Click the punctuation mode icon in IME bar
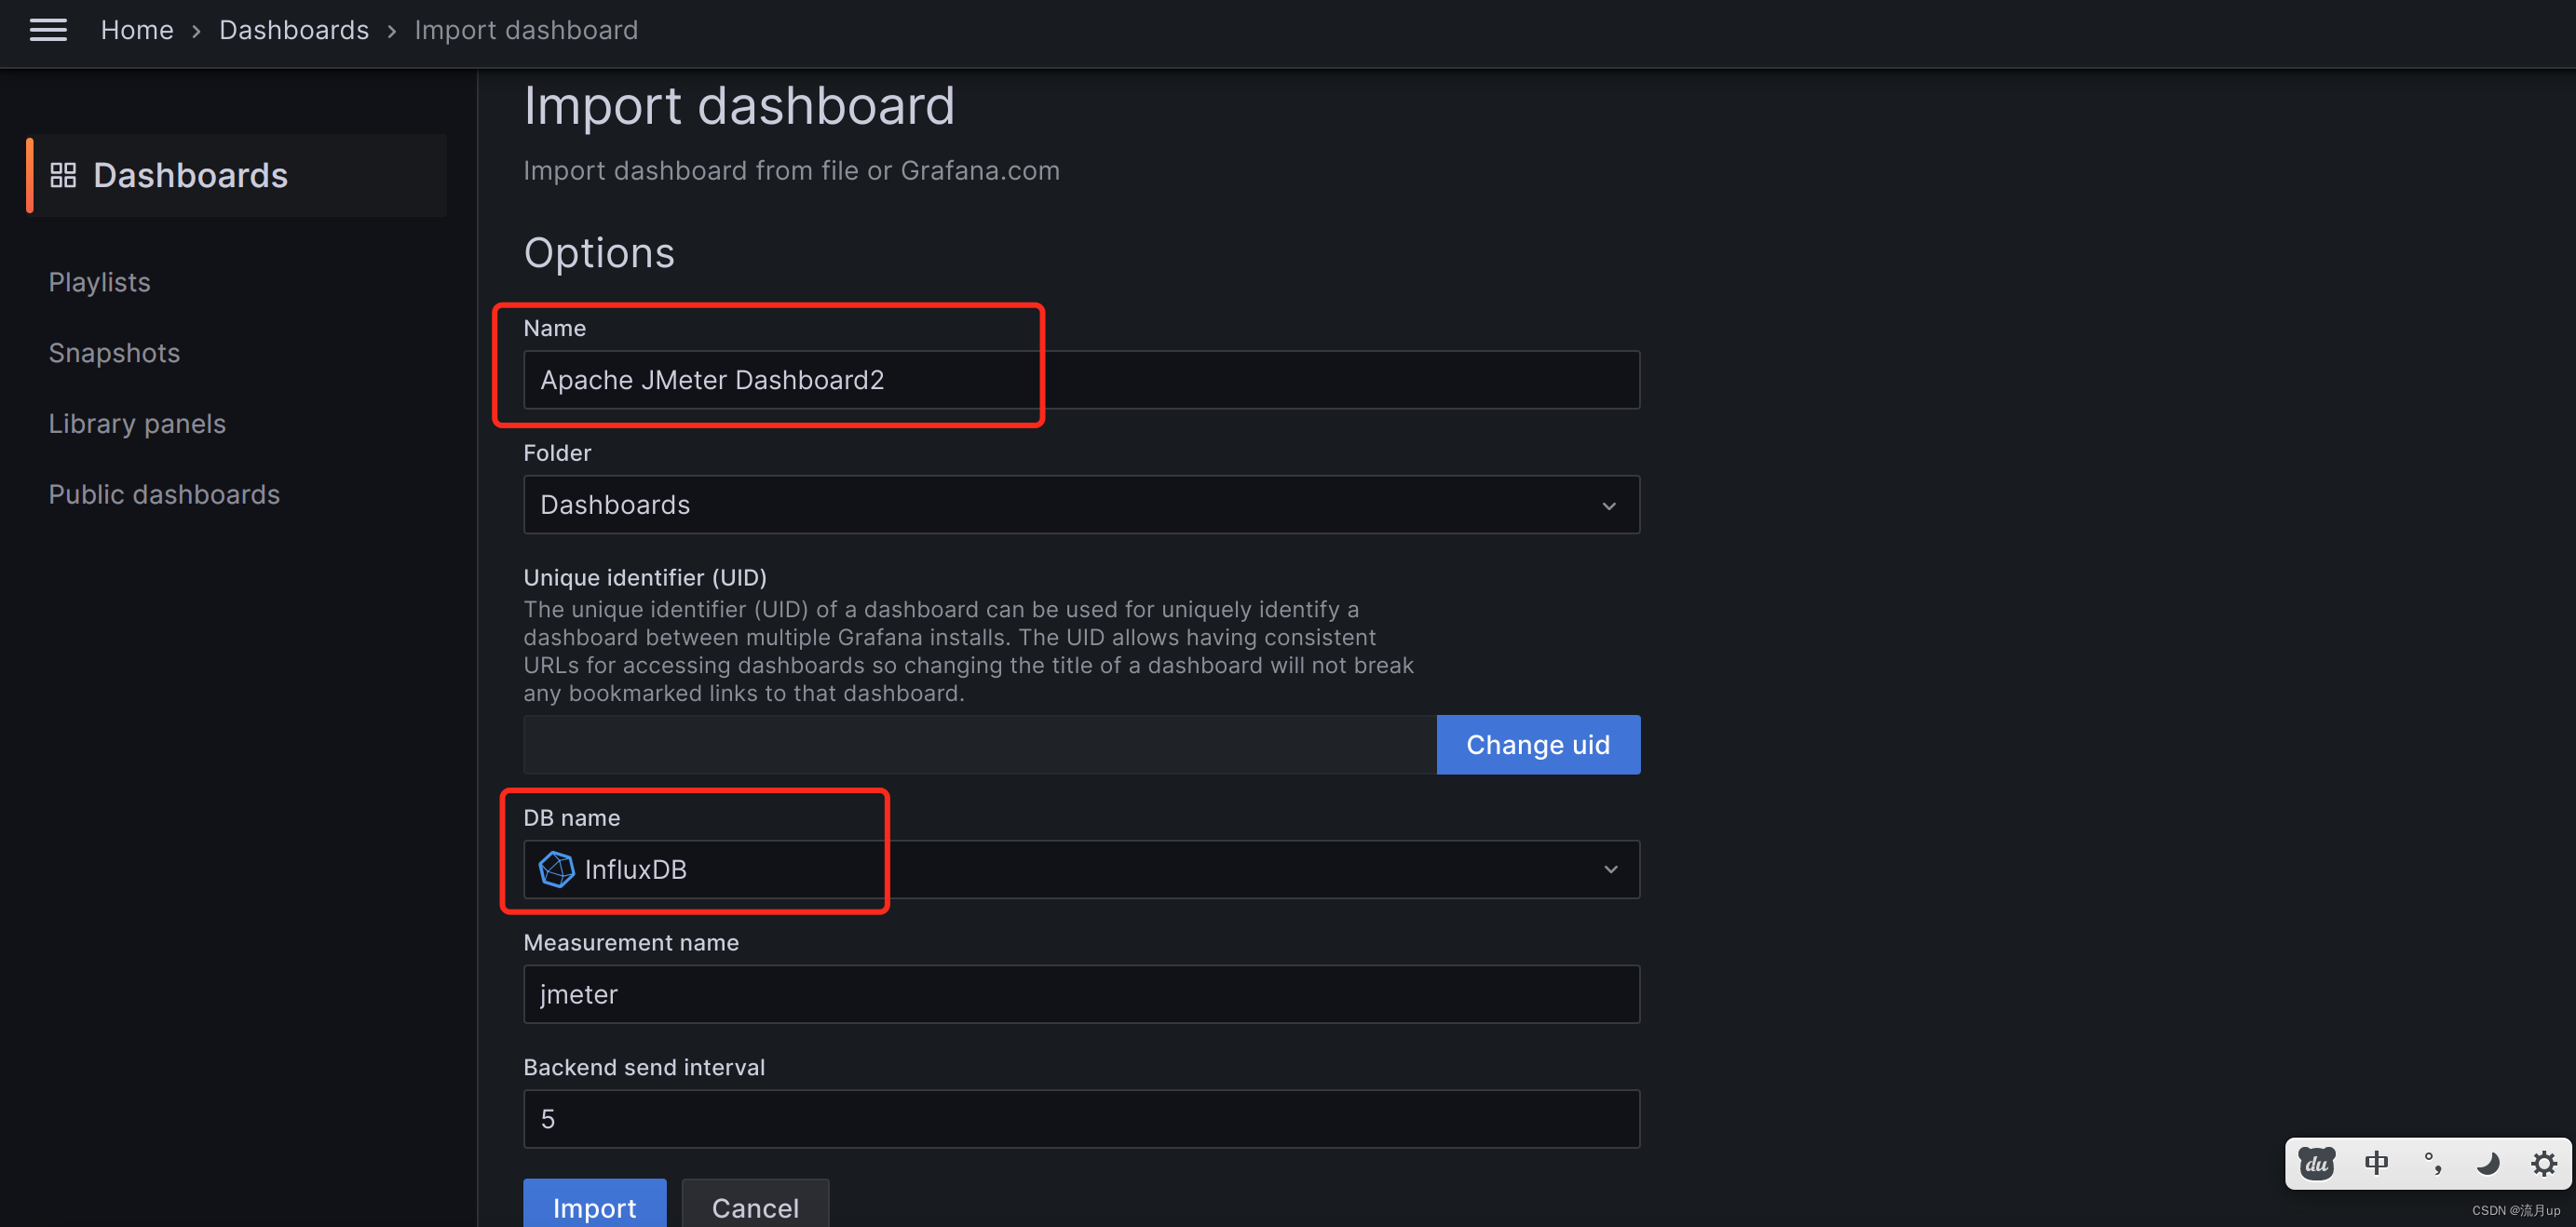Viewport: 2576px width, 1227px height. point(2433,1163)
